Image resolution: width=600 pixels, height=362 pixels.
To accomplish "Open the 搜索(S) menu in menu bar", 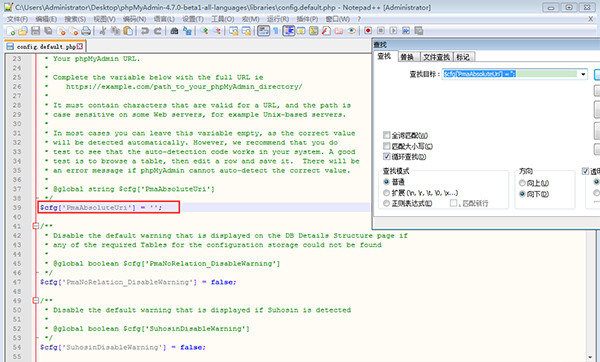I will (75, 19).
